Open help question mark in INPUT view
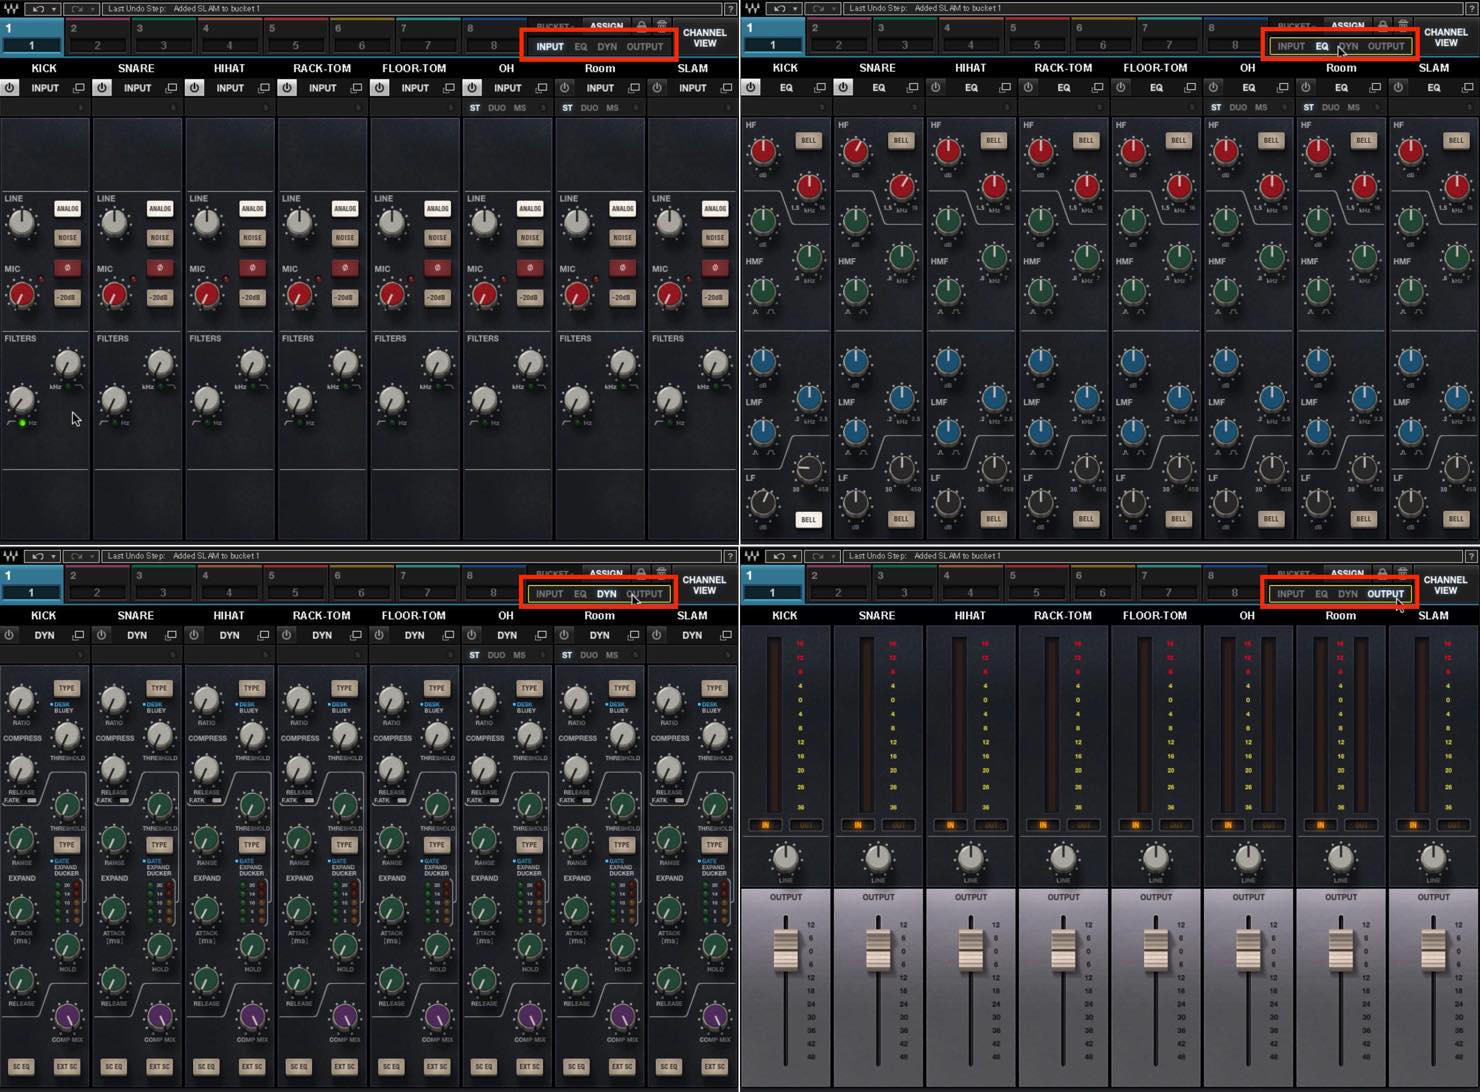 731,9
